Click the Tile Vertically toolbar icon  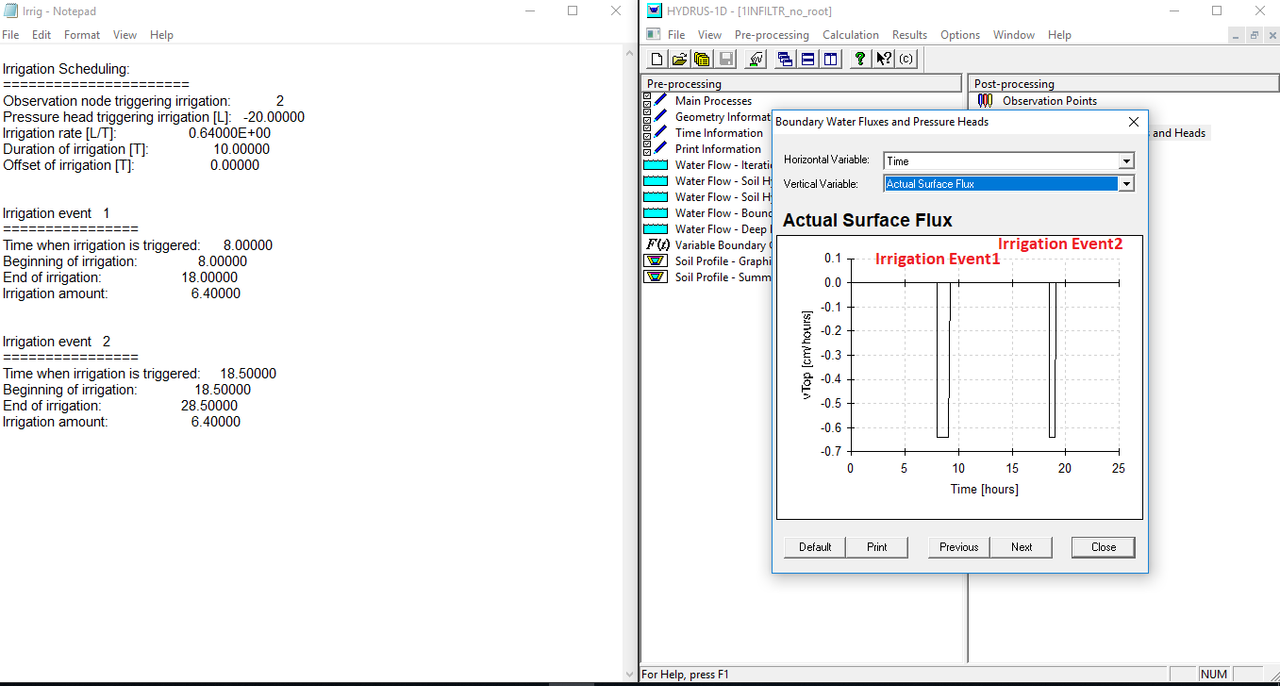point(831,59)
